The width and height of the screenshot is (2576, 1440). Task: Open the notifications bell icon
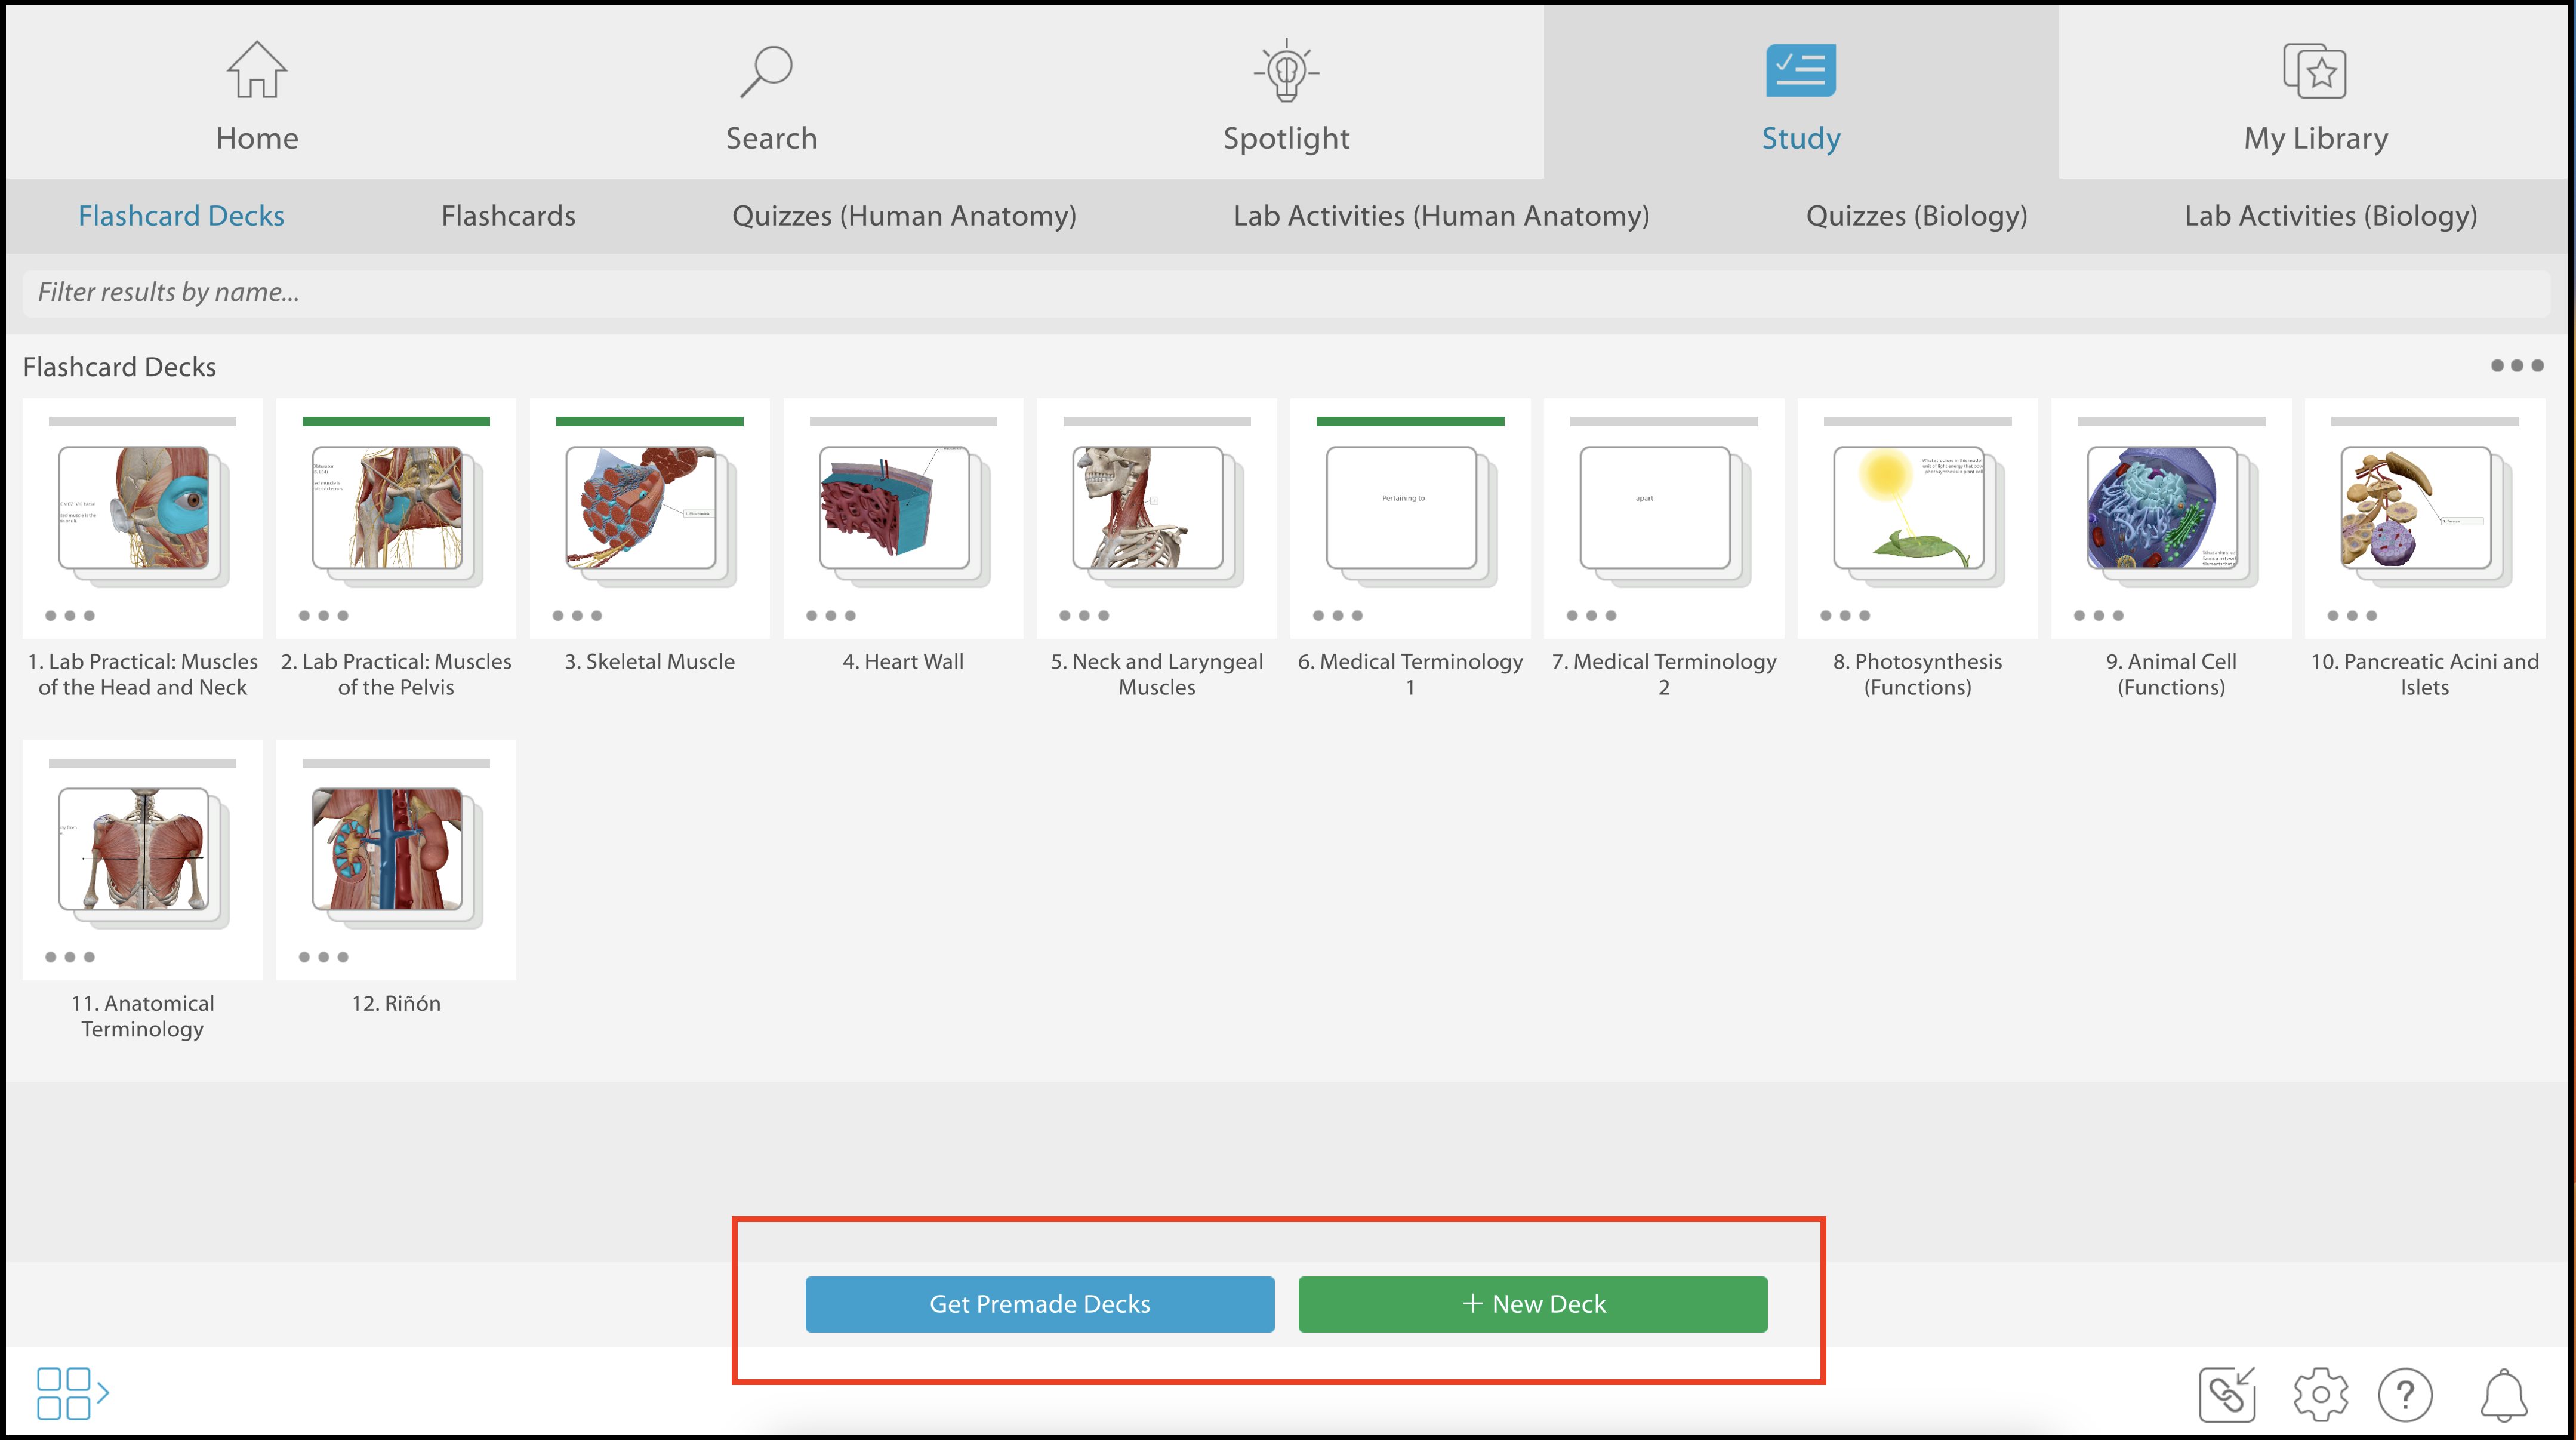click(x=2503, y=1394)
